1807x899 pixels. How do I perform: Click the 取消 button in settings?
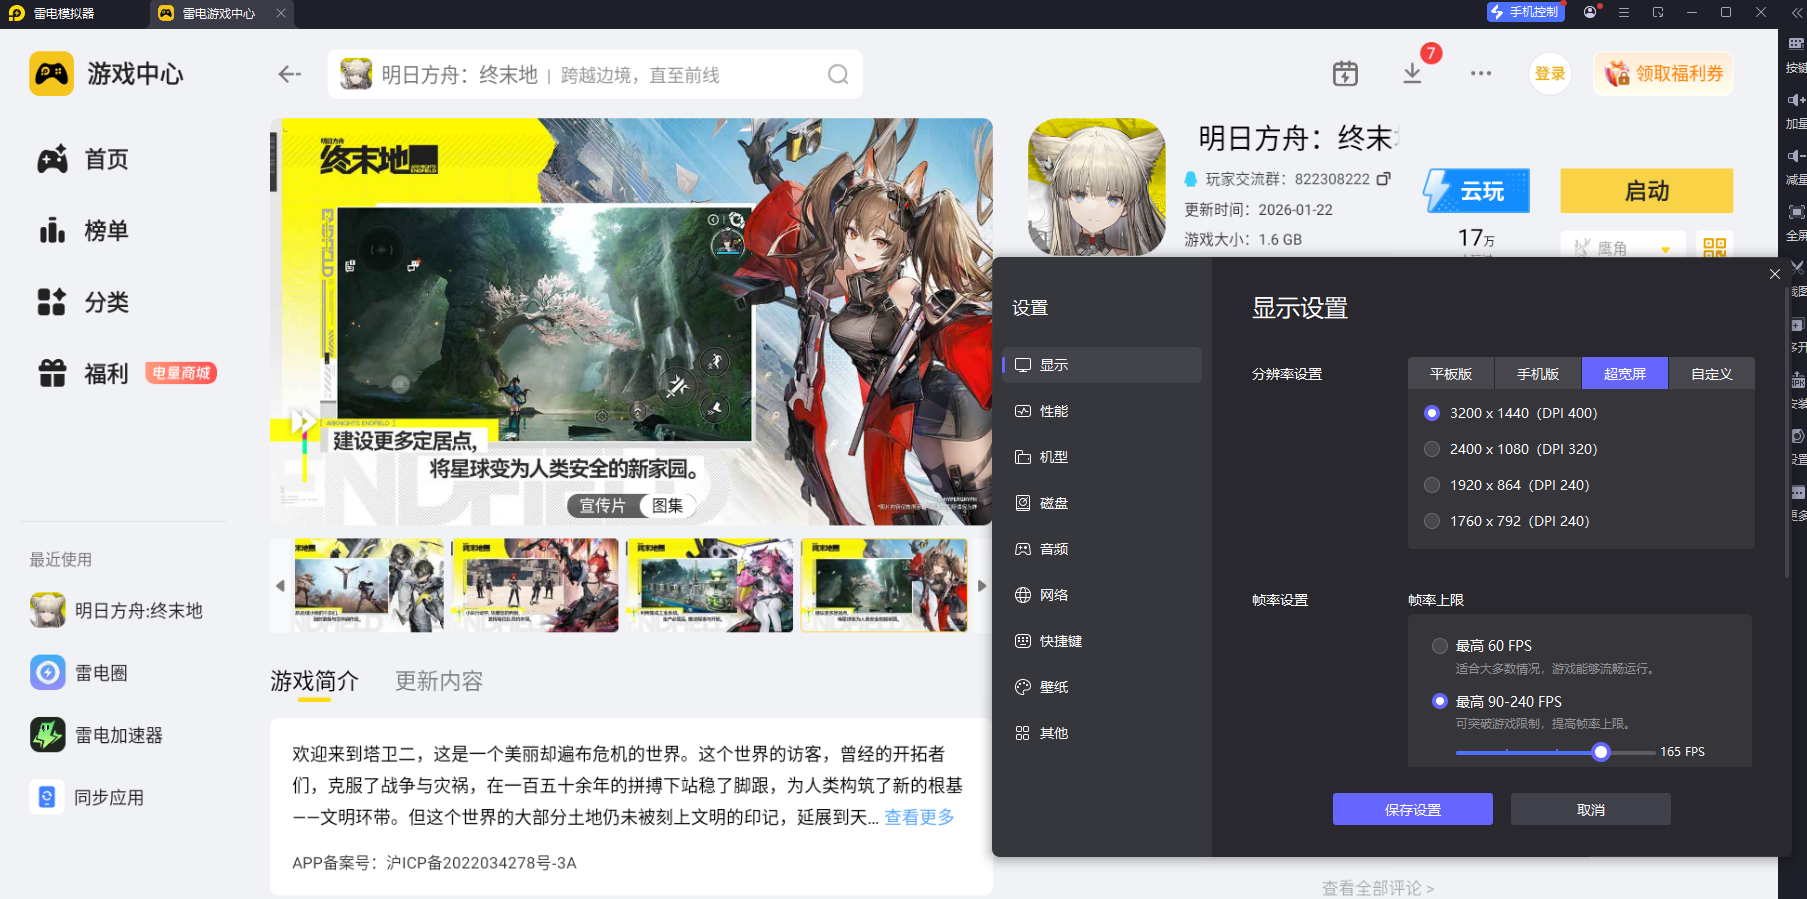pos(1591,809)
